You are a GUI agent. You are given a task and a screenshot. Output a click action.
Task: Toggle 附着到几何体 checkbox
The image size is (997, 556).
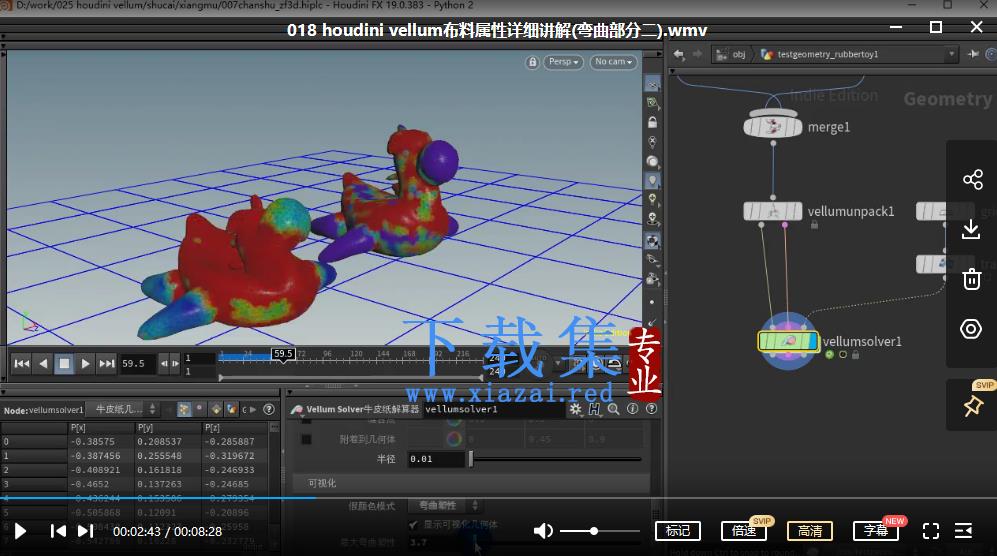pyautogui.click(x=306, y=439)
